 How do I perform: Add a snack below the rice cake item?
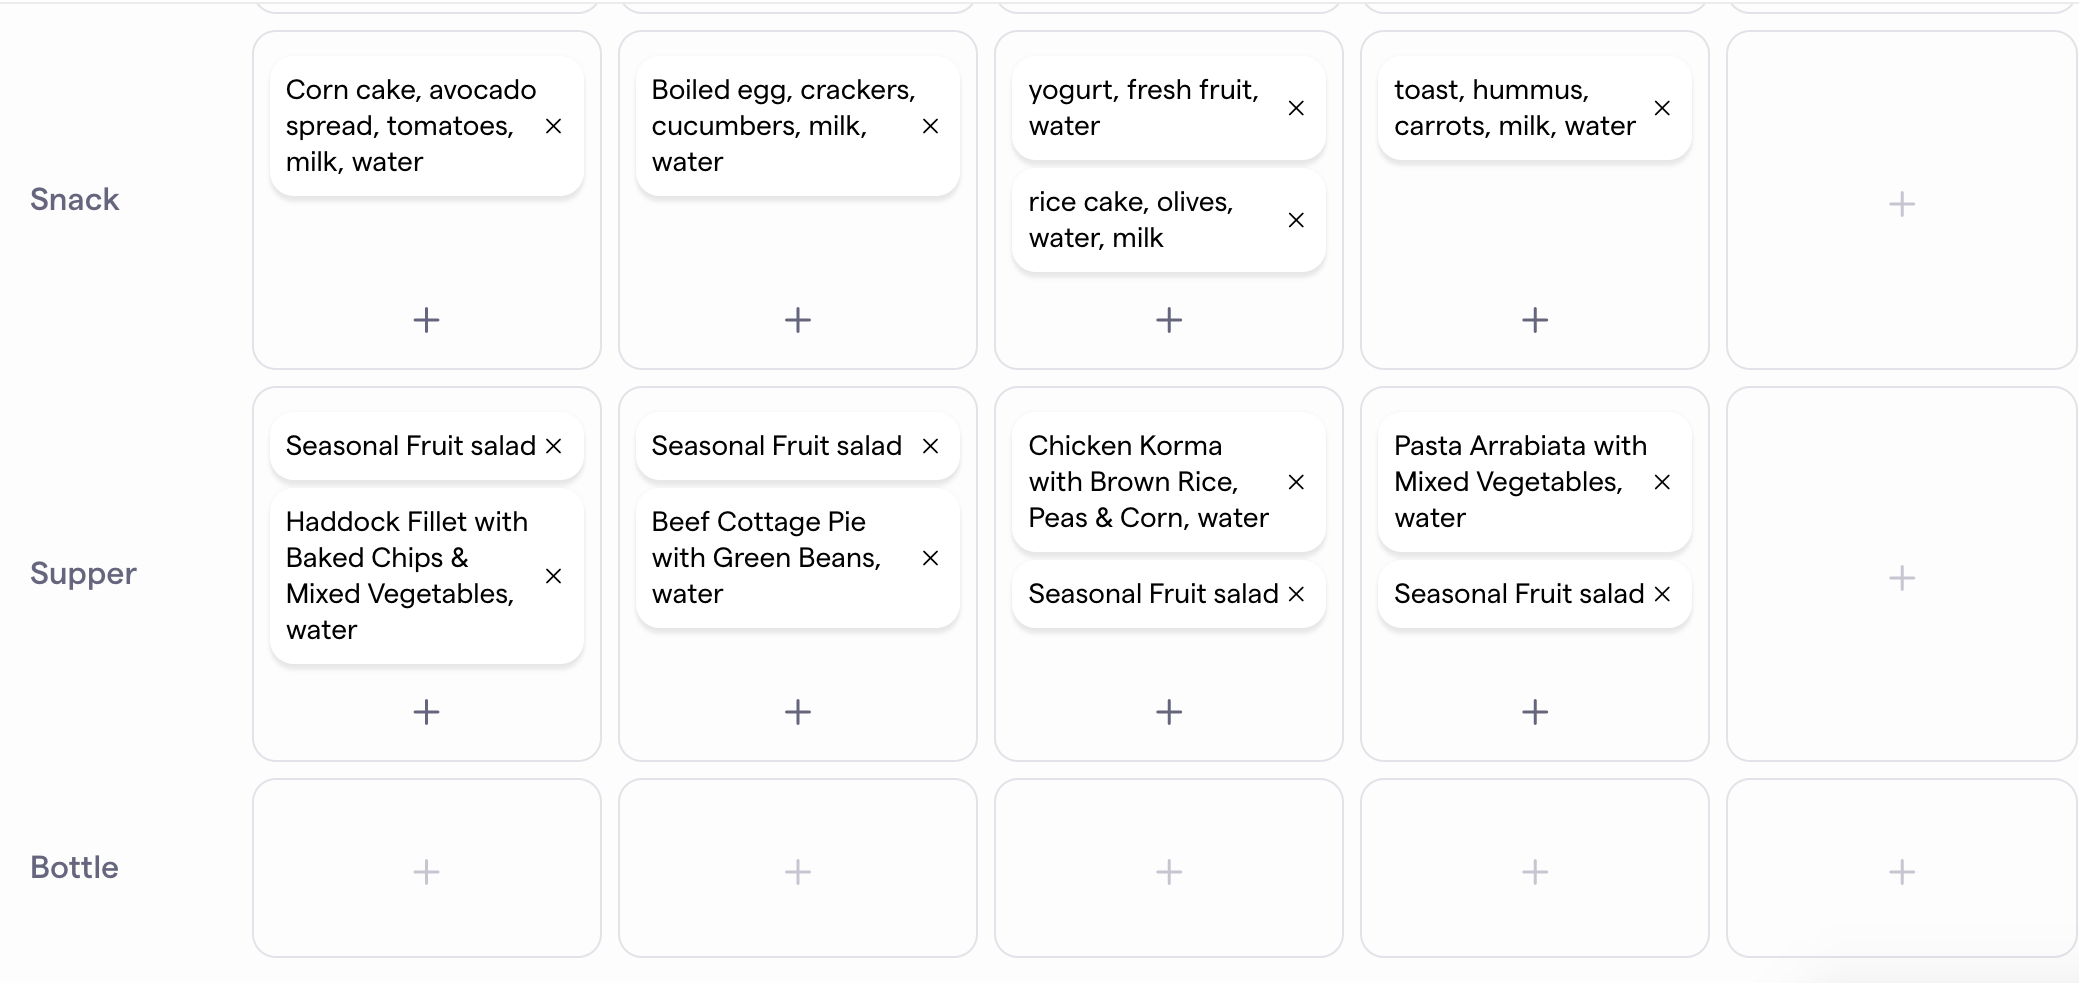[x=1169, y=320]
